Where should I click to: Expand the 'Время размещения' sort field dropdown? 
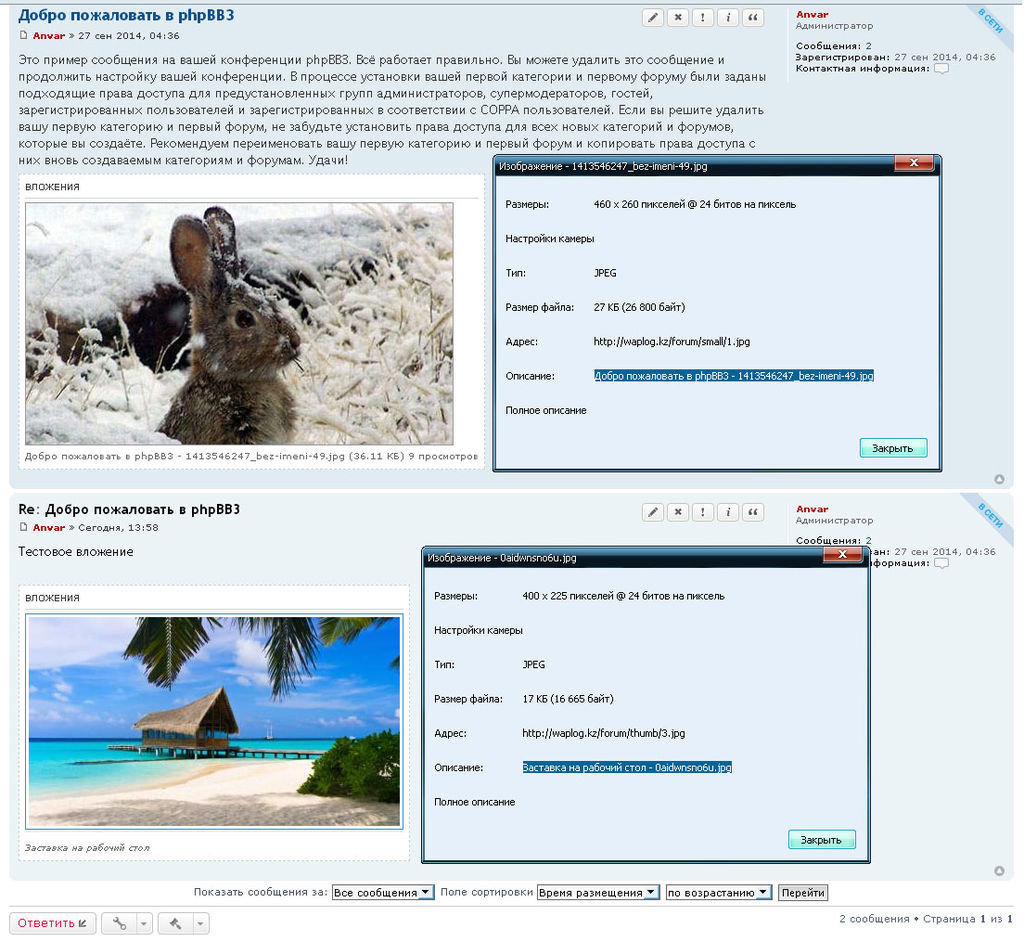point(598,892)
